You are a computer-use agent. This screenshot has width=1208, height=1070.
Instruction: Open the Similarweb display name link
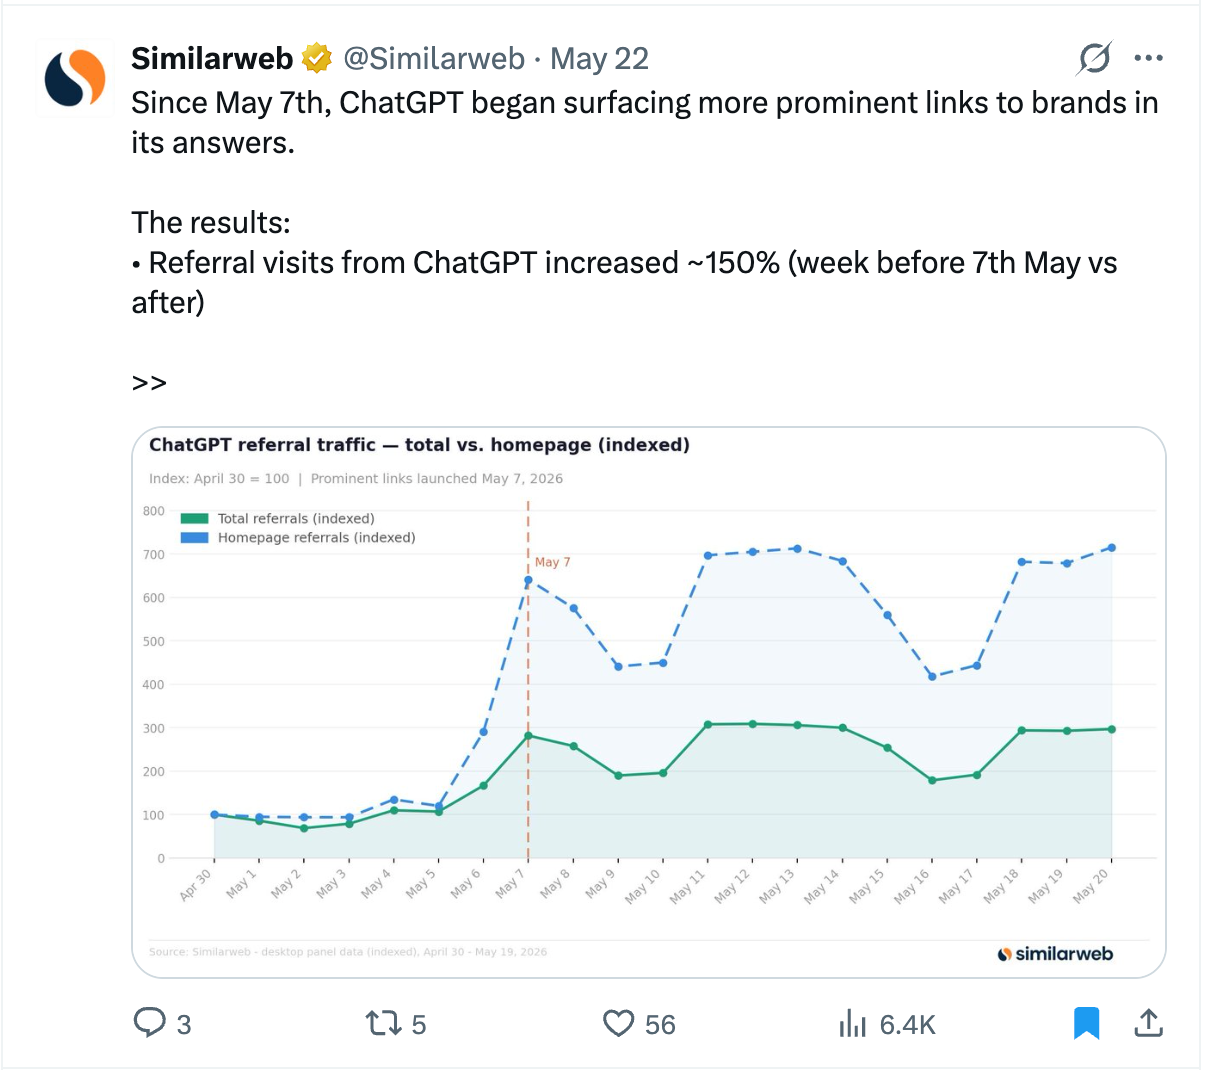[212, 59]
